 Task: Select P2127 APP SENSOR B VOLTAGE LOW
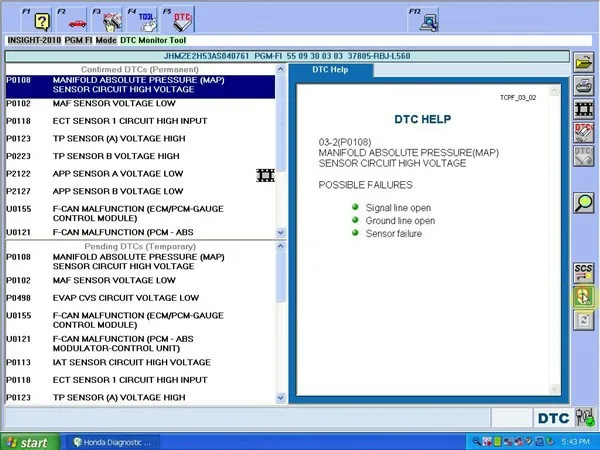pyautogui.click(x=140, y=192)
